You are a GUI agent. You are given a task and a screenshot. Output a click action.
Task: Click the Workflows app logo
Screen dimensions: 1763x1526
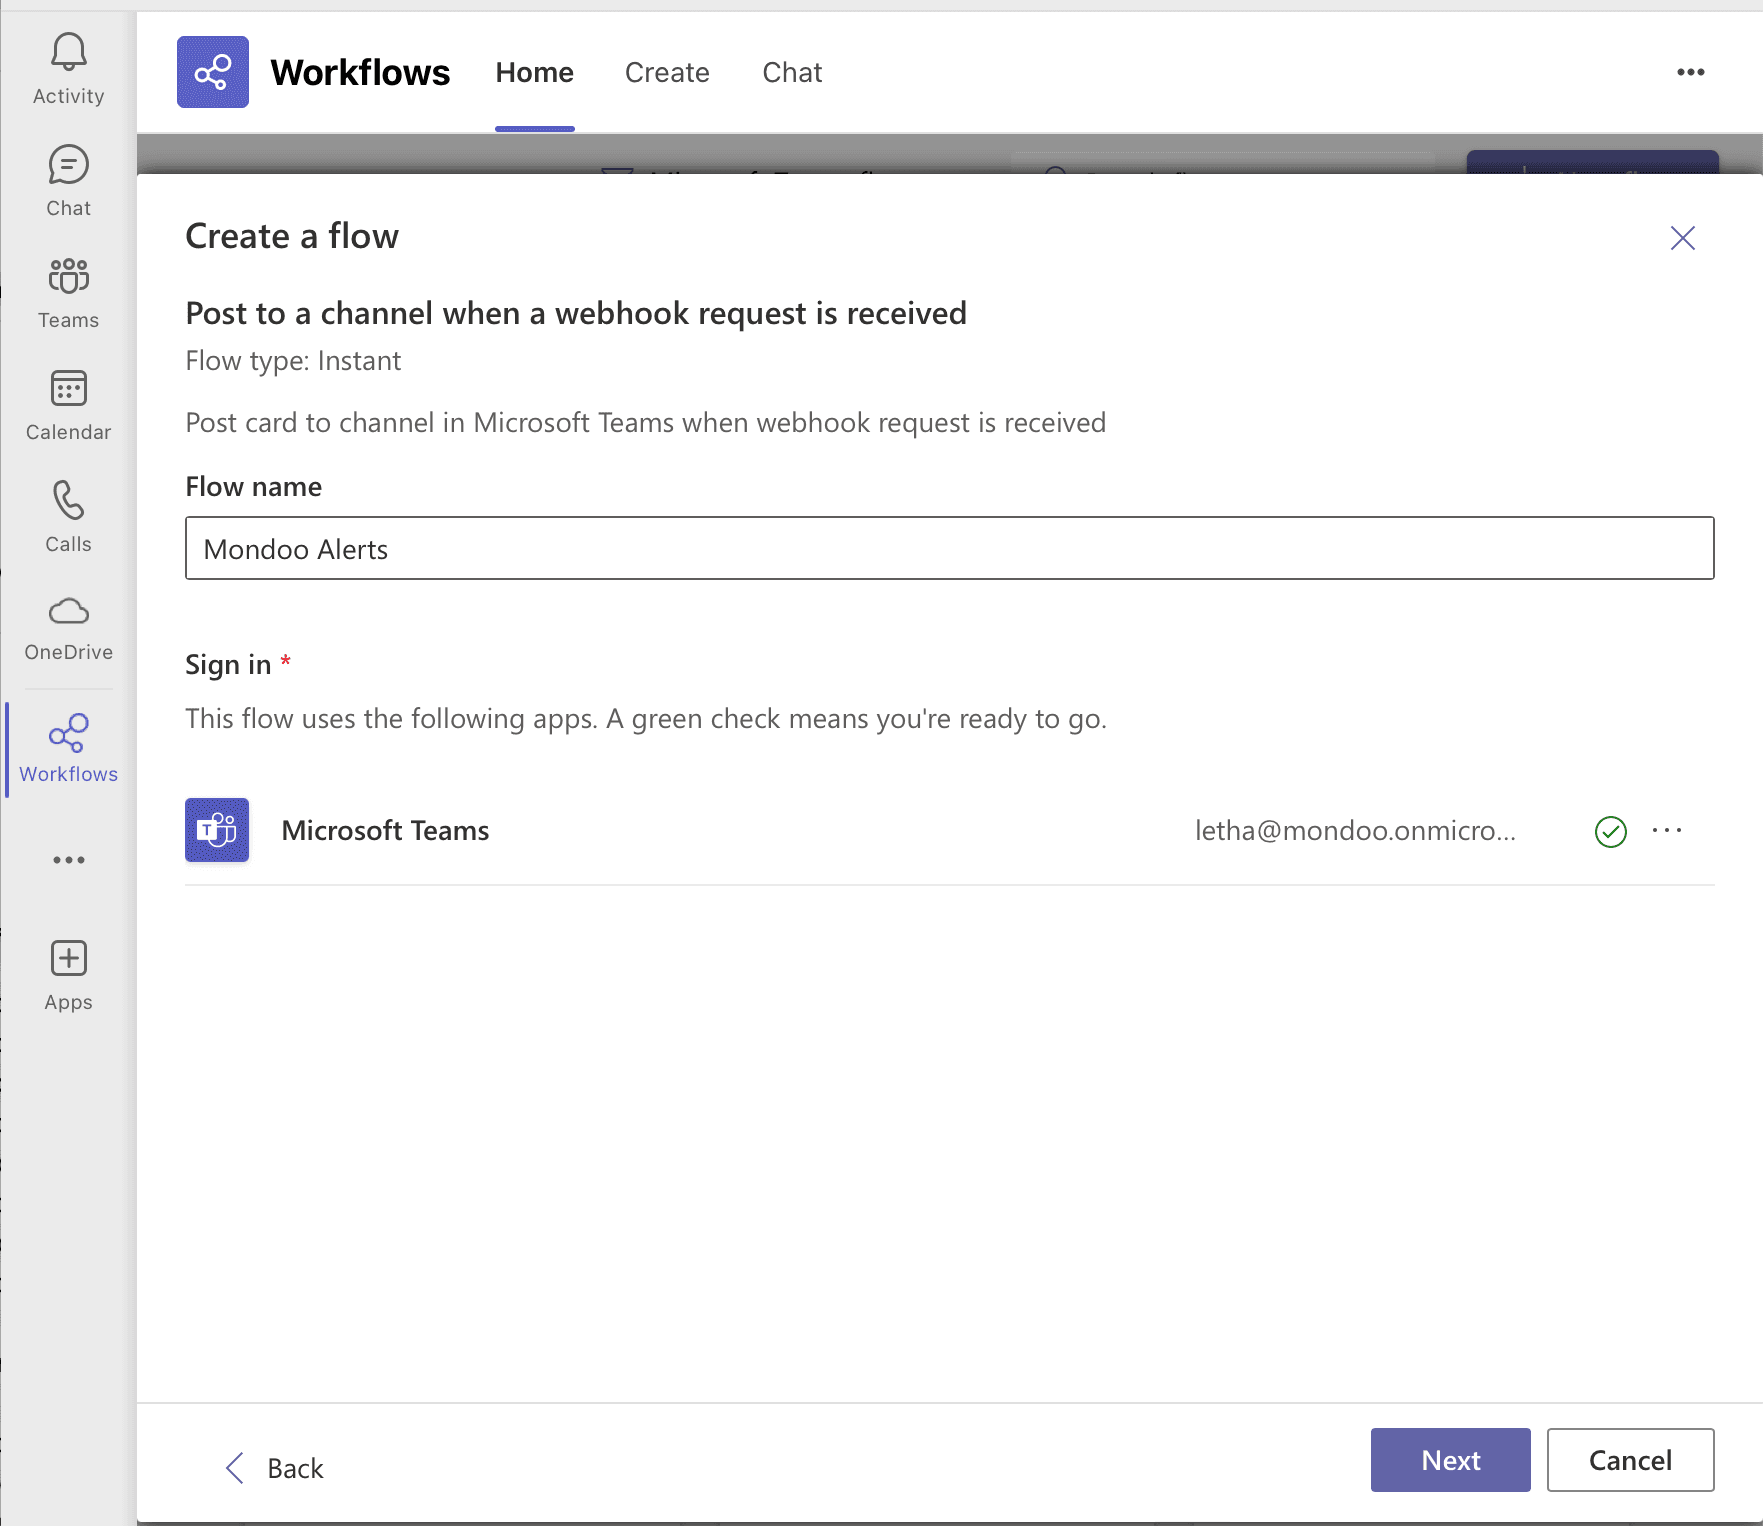[212, 71]
